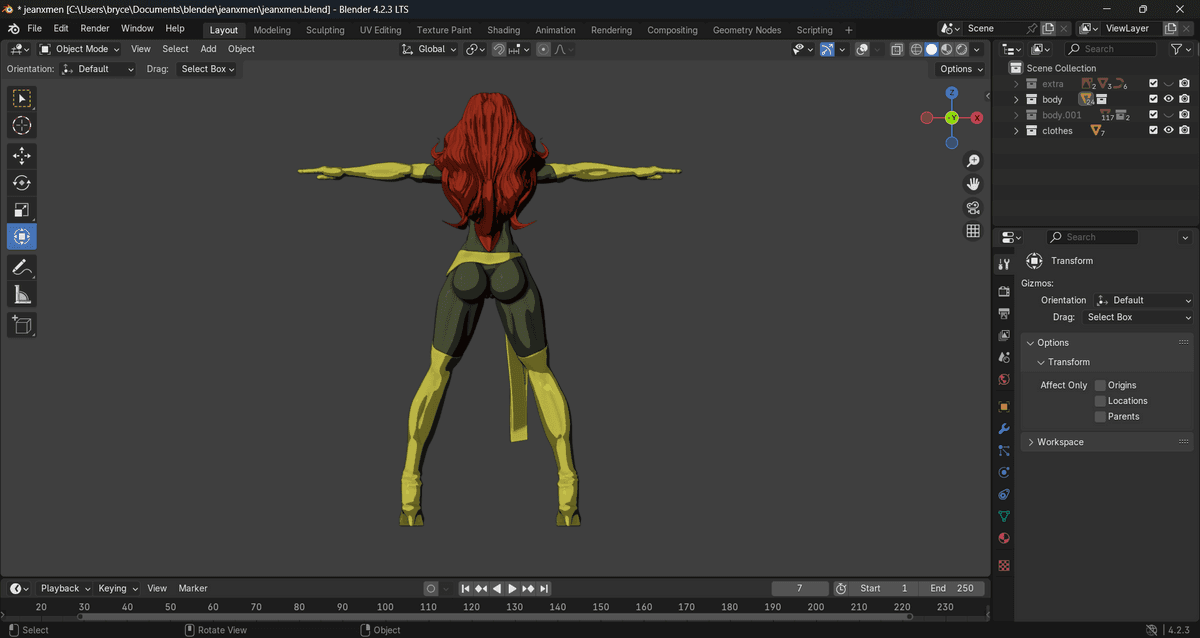Activate the Measure tool

pyautogui.click(x=21, y=294)
